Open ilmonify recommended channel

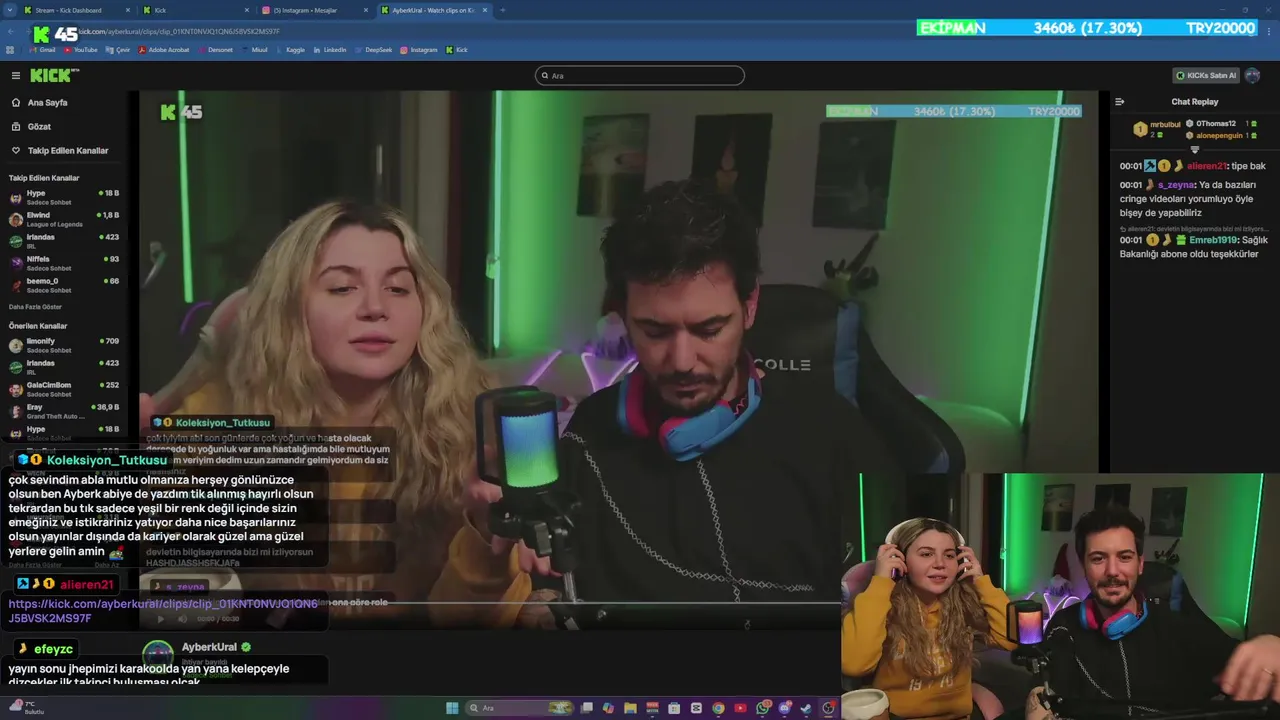[x=64, y=345]
